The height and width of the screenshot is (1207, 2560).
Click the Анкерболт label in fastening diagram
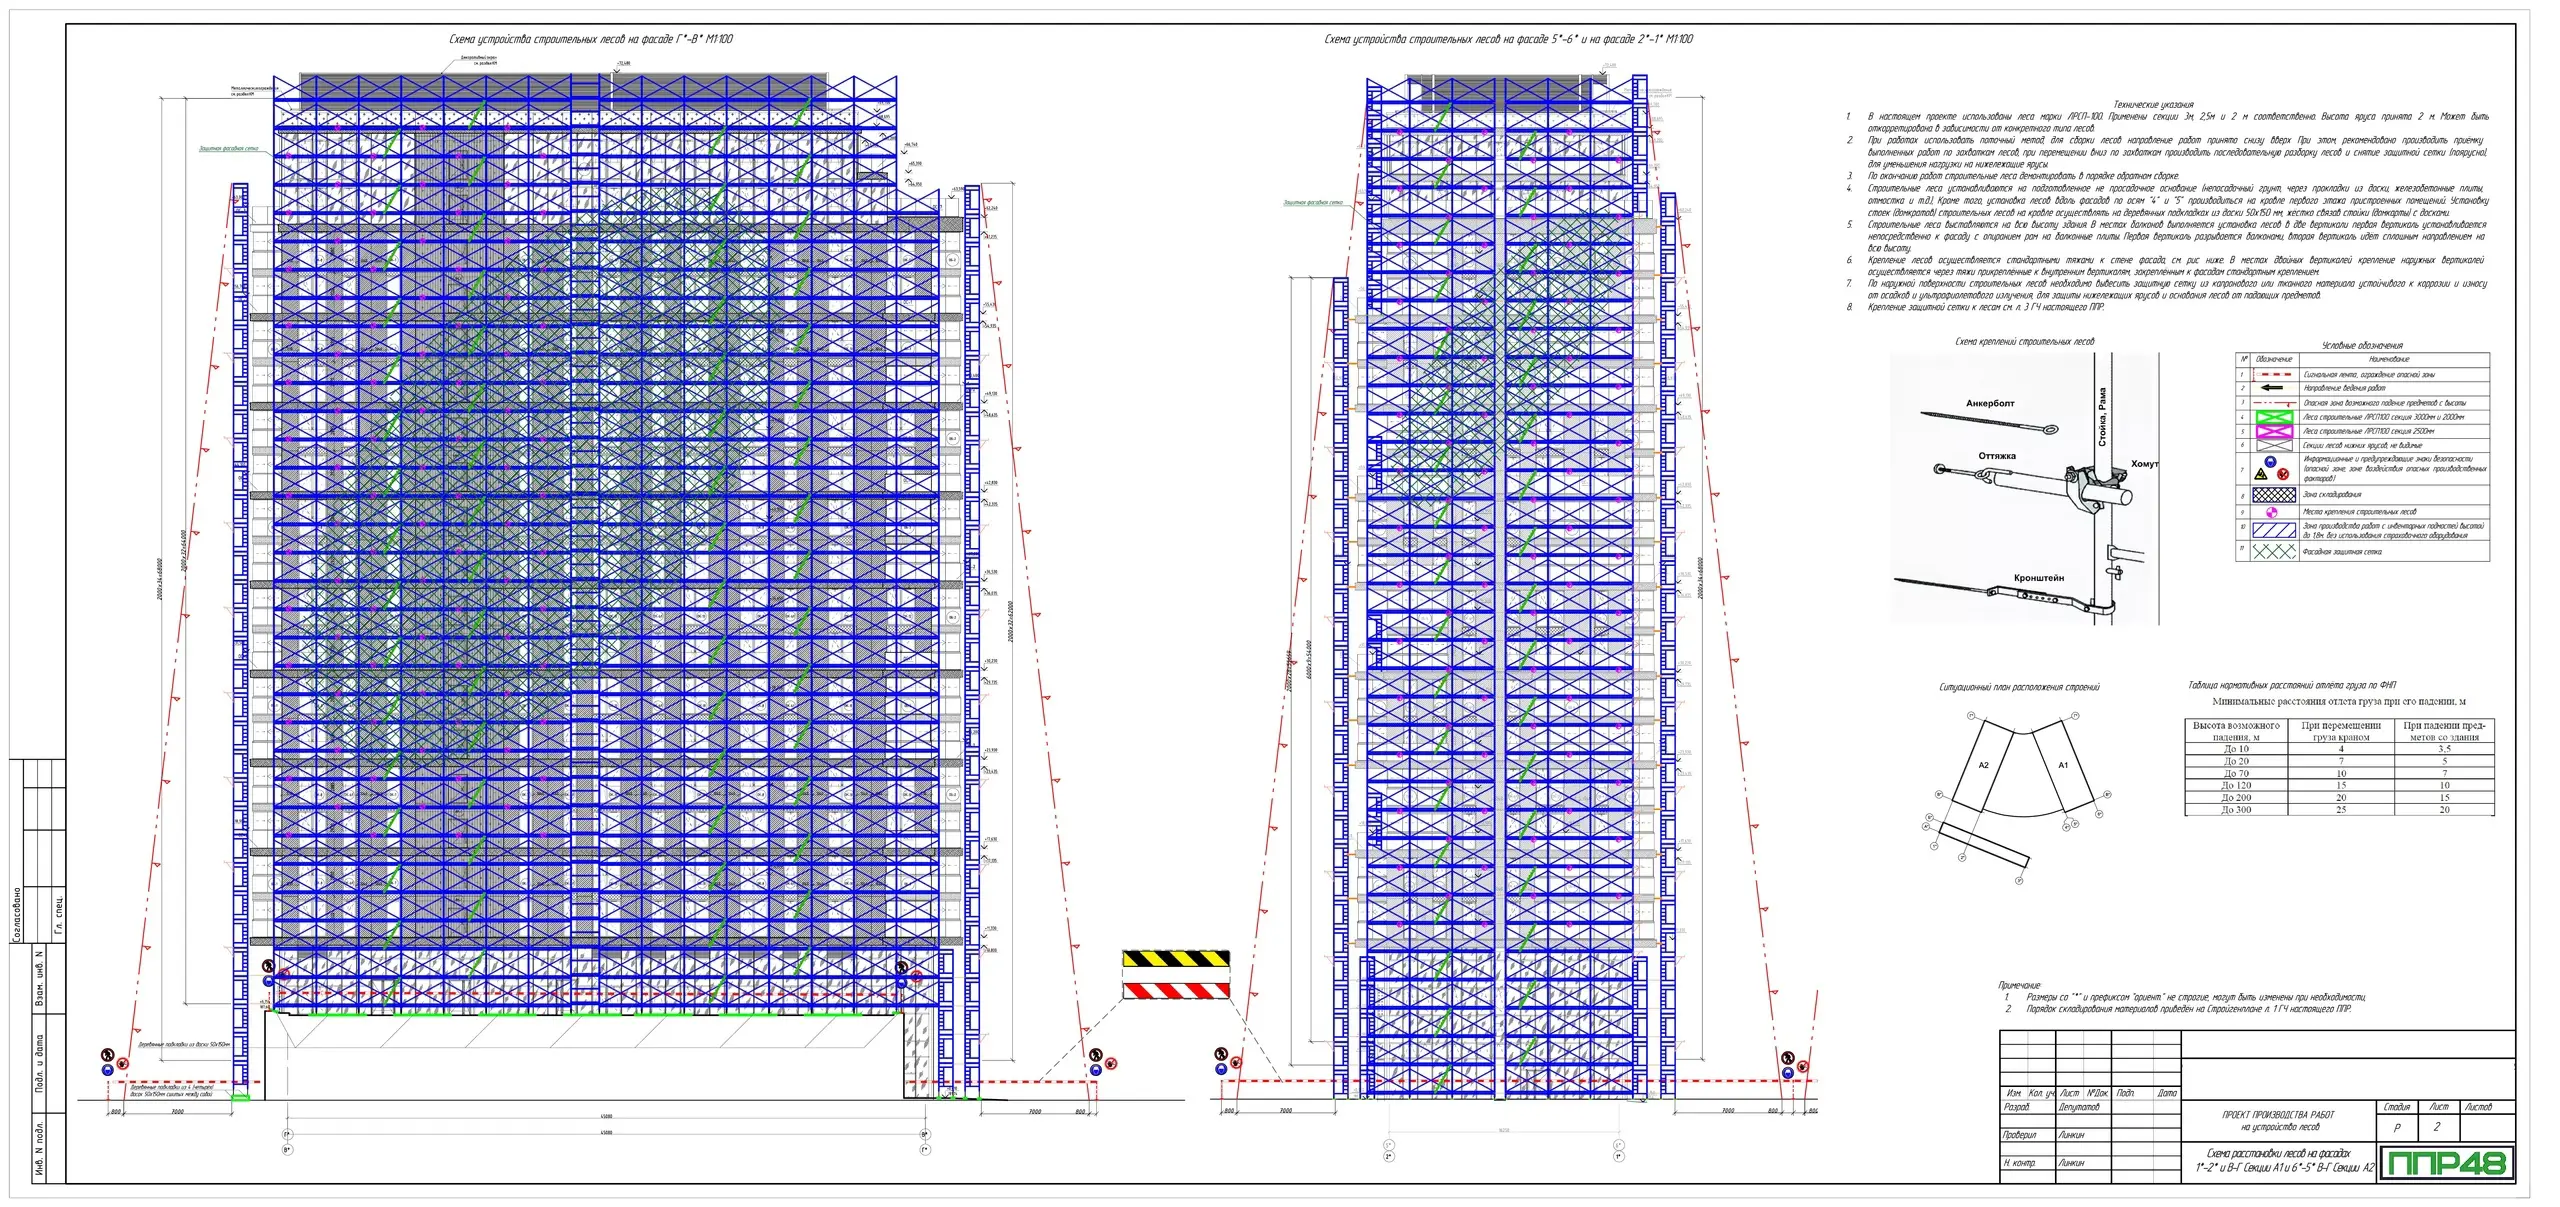(x=1990, y=403)
